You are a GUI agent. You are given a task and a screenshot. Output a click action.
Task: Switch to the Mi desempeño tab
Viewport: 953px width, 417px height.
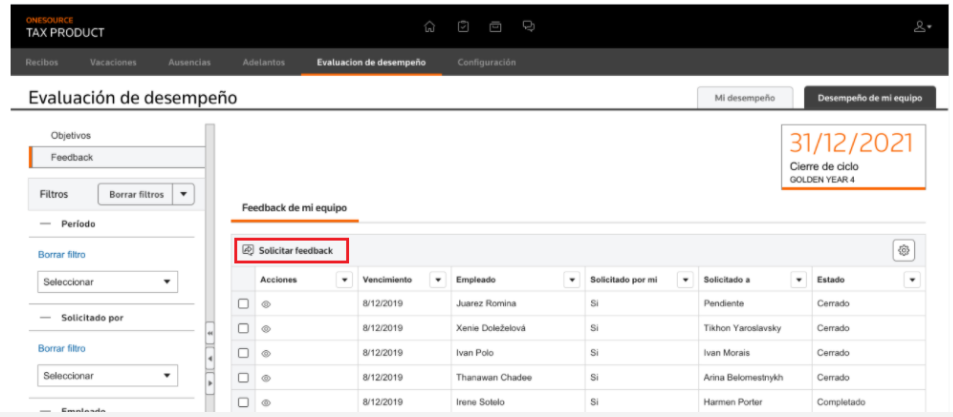point(745,98)
